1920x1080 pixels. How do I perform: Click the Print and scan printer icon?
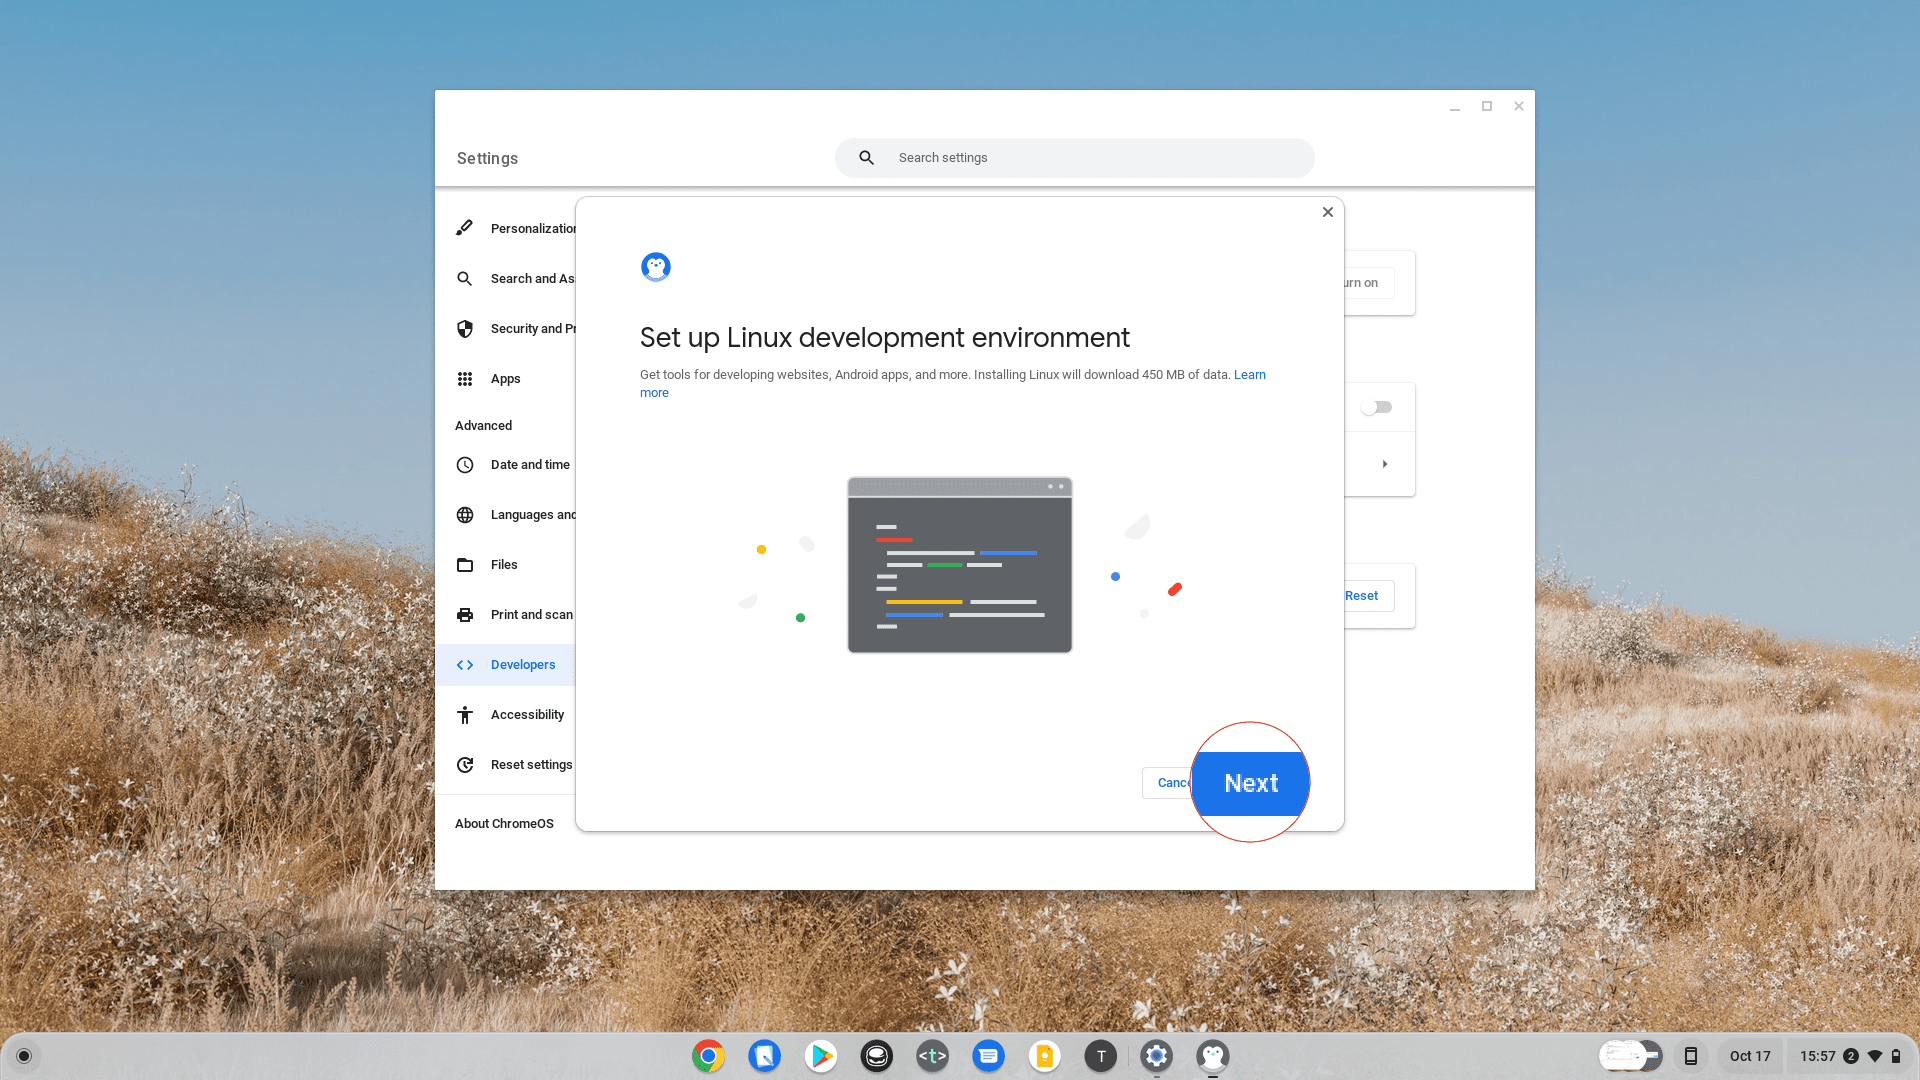pyautogui.click(x=465, y=615)
